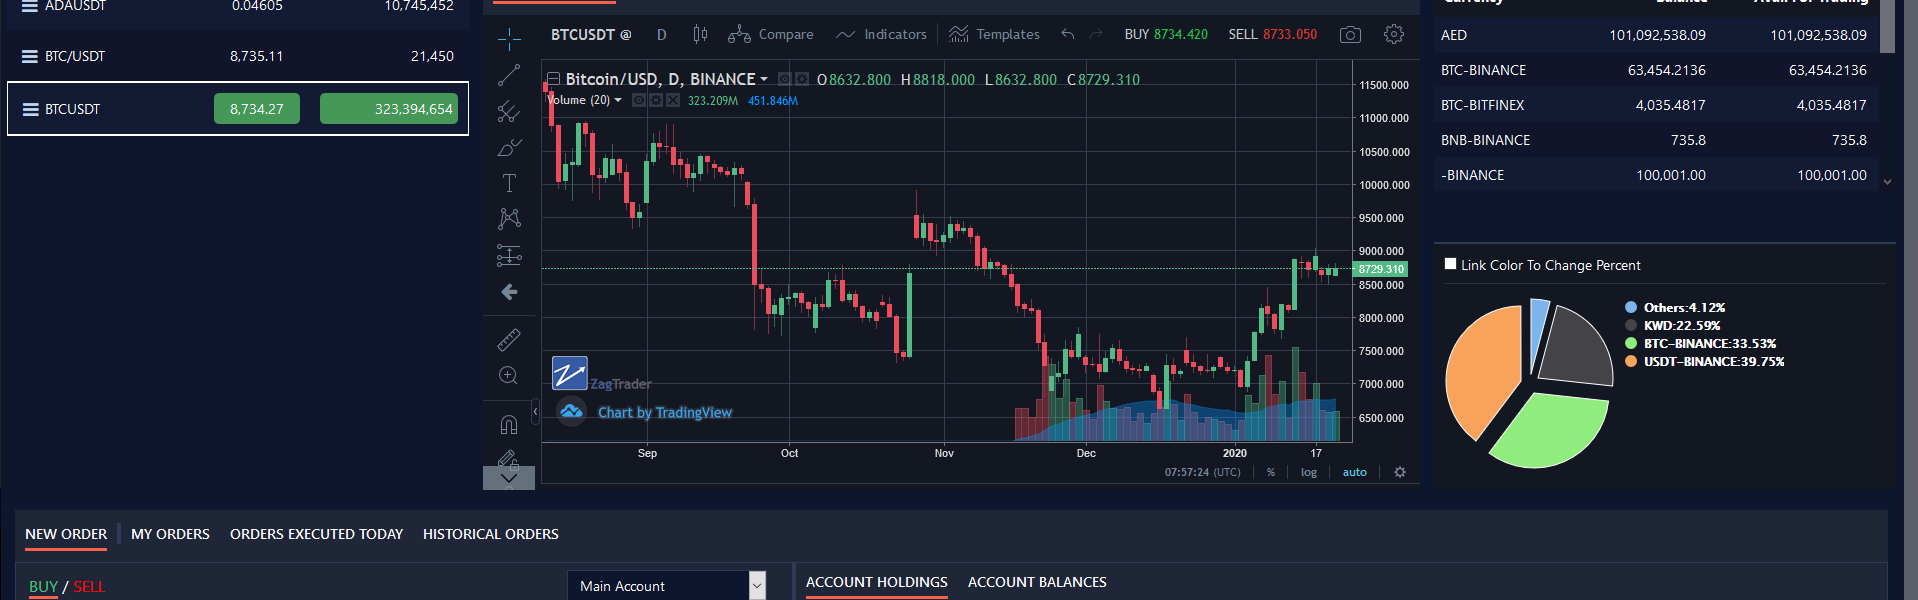
Task: Toggle log scale mode
Action: (x=1309, y=472)
